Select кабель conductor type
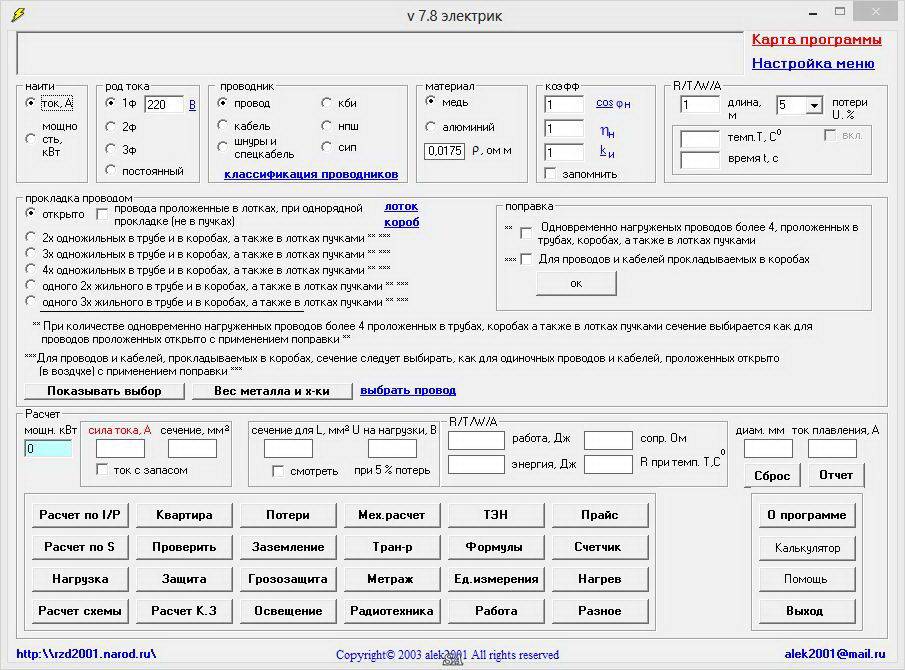The height and width of the screenshot is (670, 905). pos(223,126)
